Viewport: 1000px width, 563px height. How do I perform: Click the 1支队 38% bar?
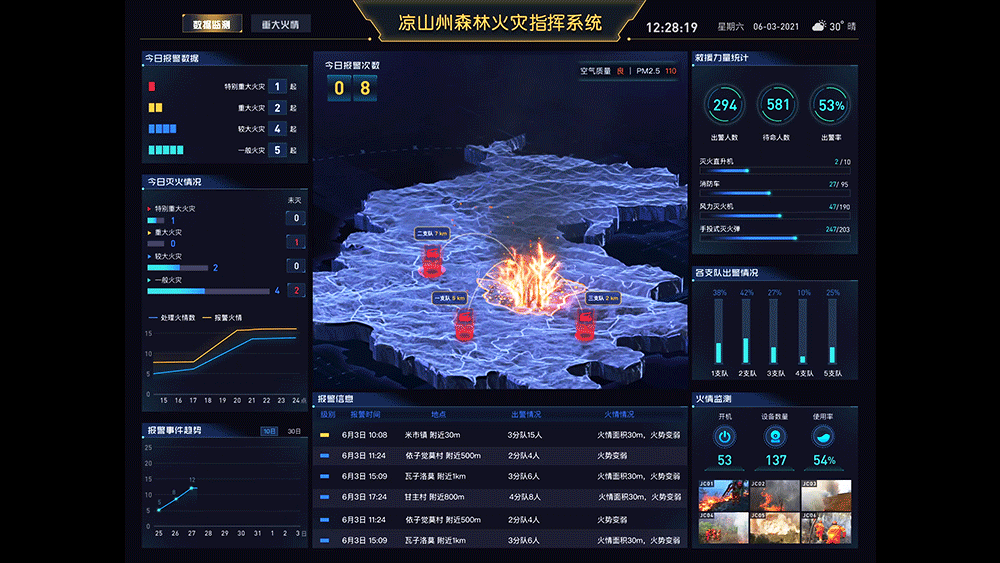click(719, 332)
